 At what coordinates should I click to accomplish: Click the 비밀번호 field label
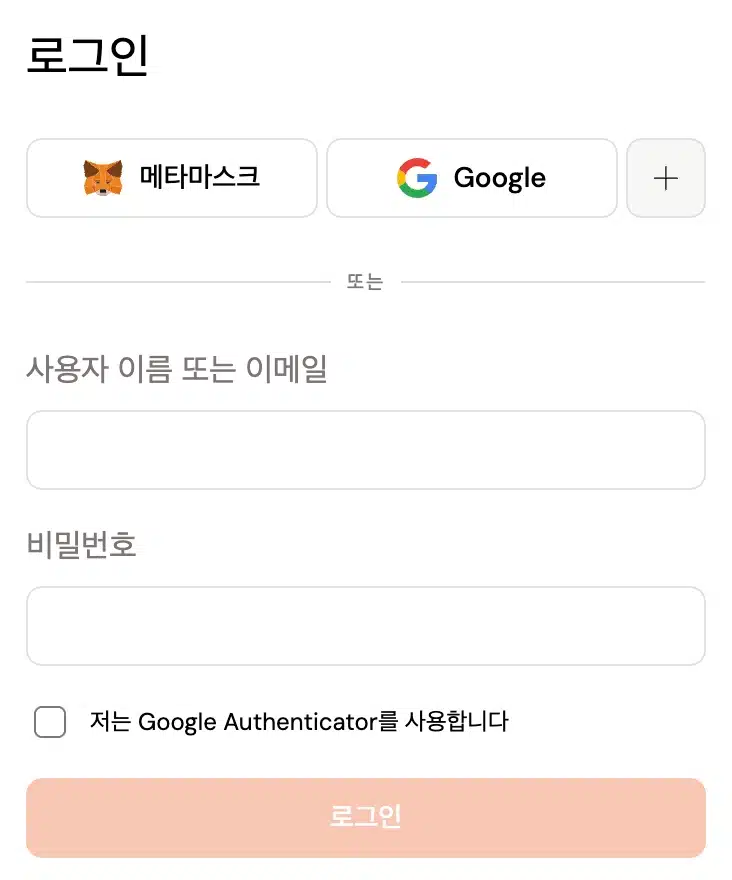81,544
